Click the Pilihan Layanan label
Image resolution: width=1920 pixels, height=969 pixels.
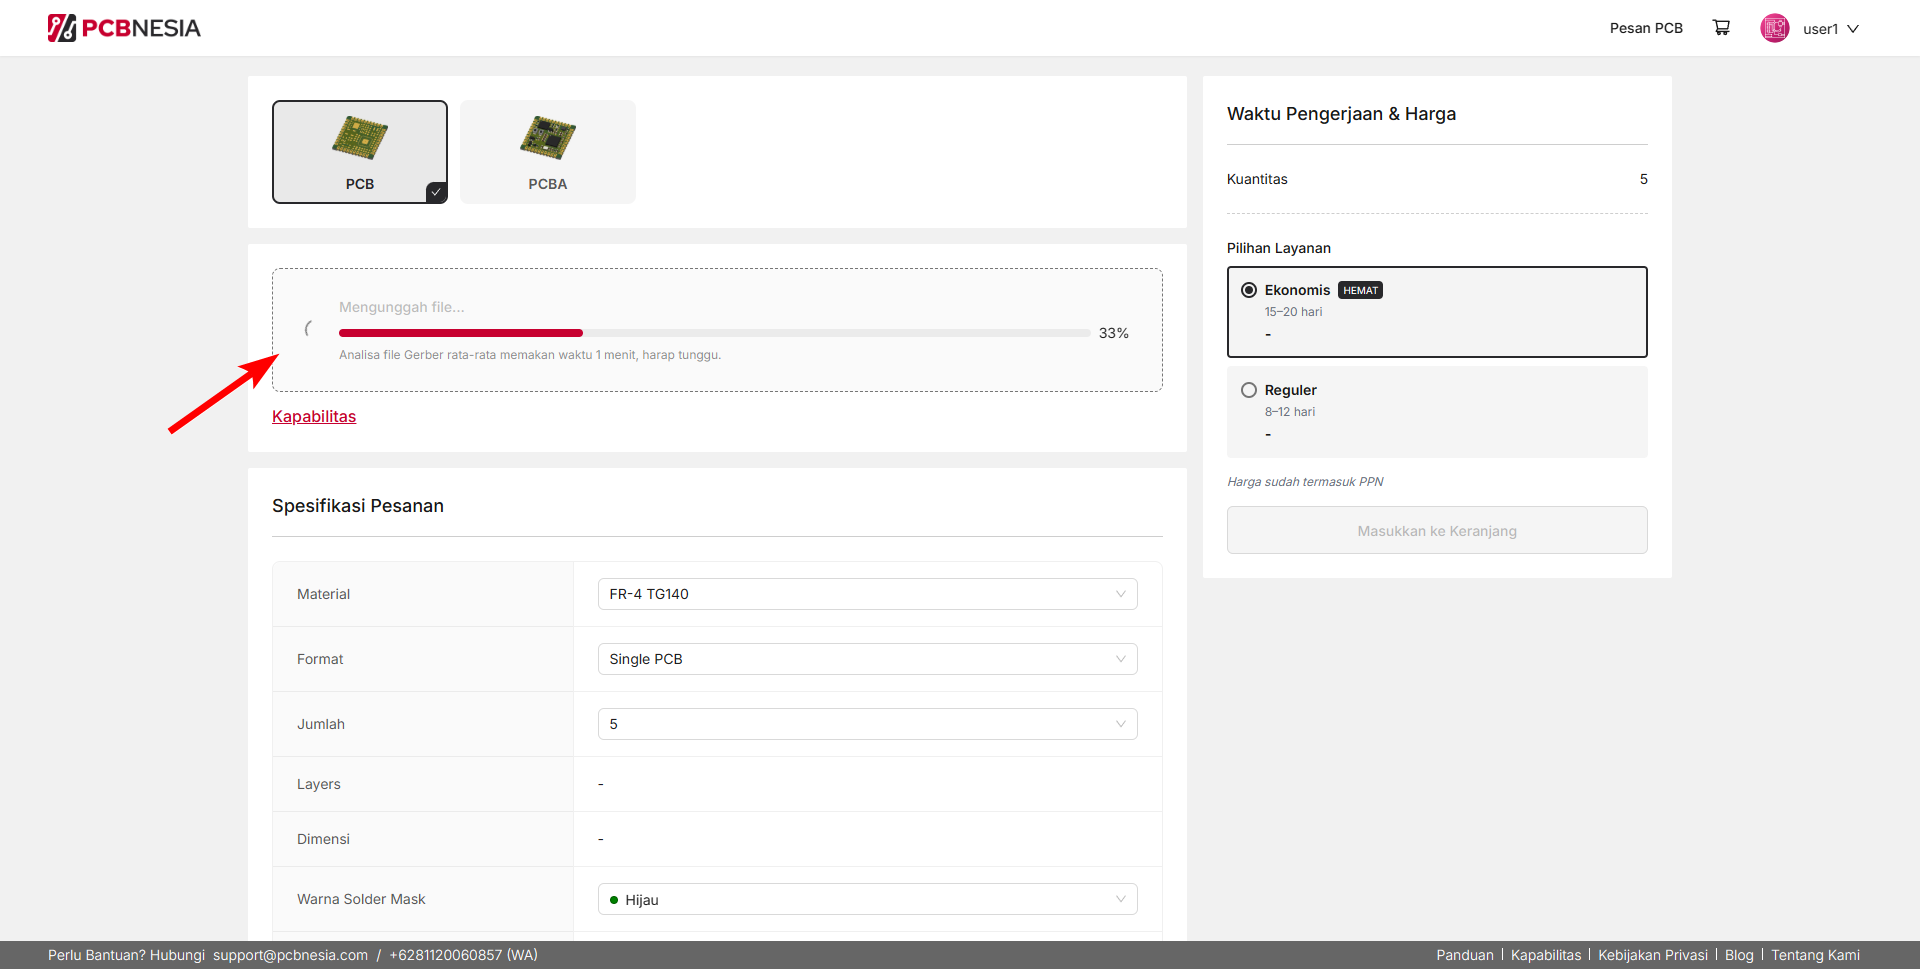coord(1279,248)
